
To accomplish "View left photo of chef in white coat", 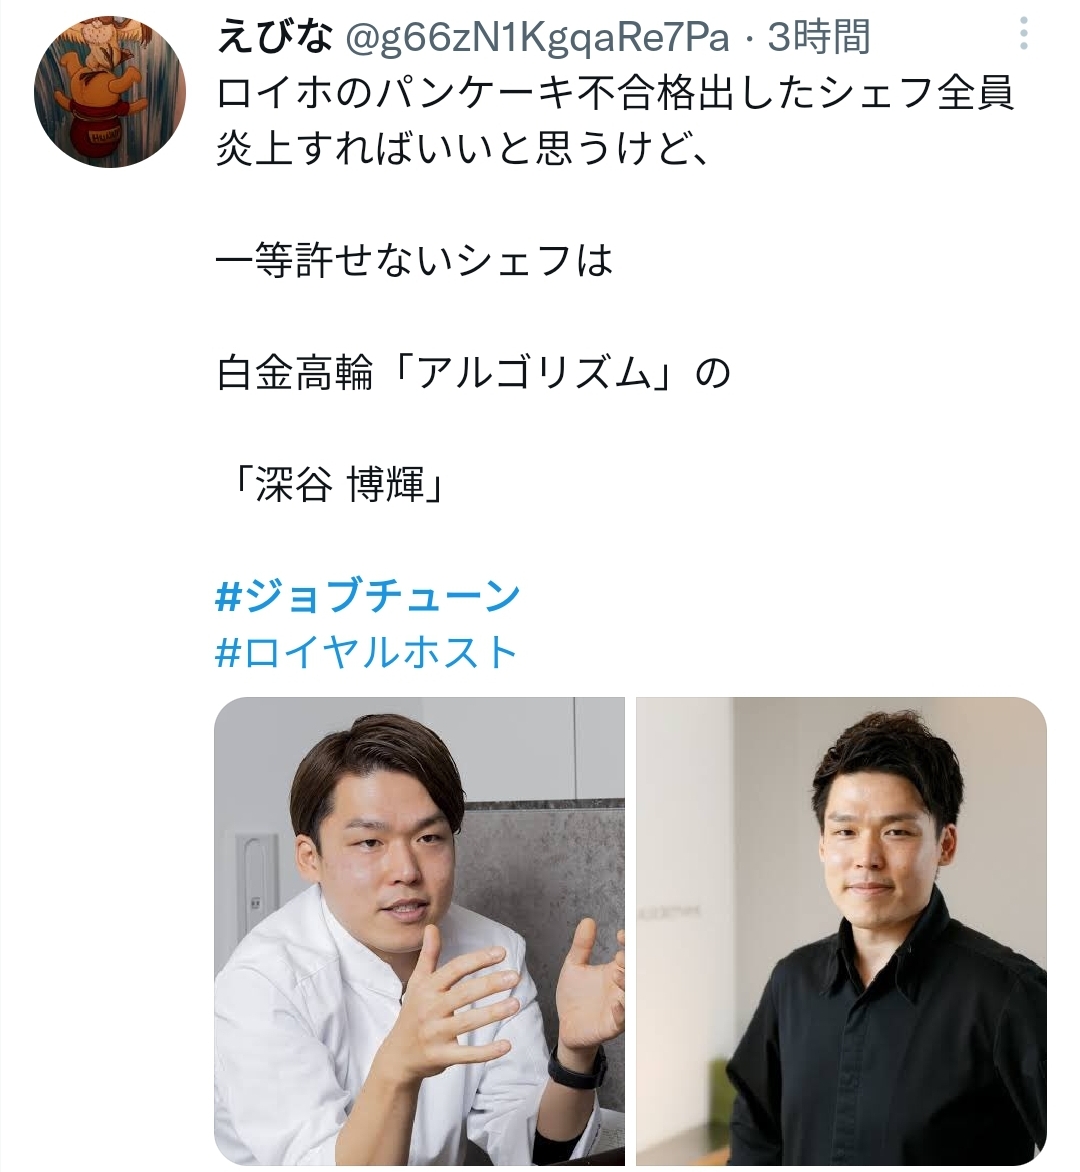I will pos(419,931).
